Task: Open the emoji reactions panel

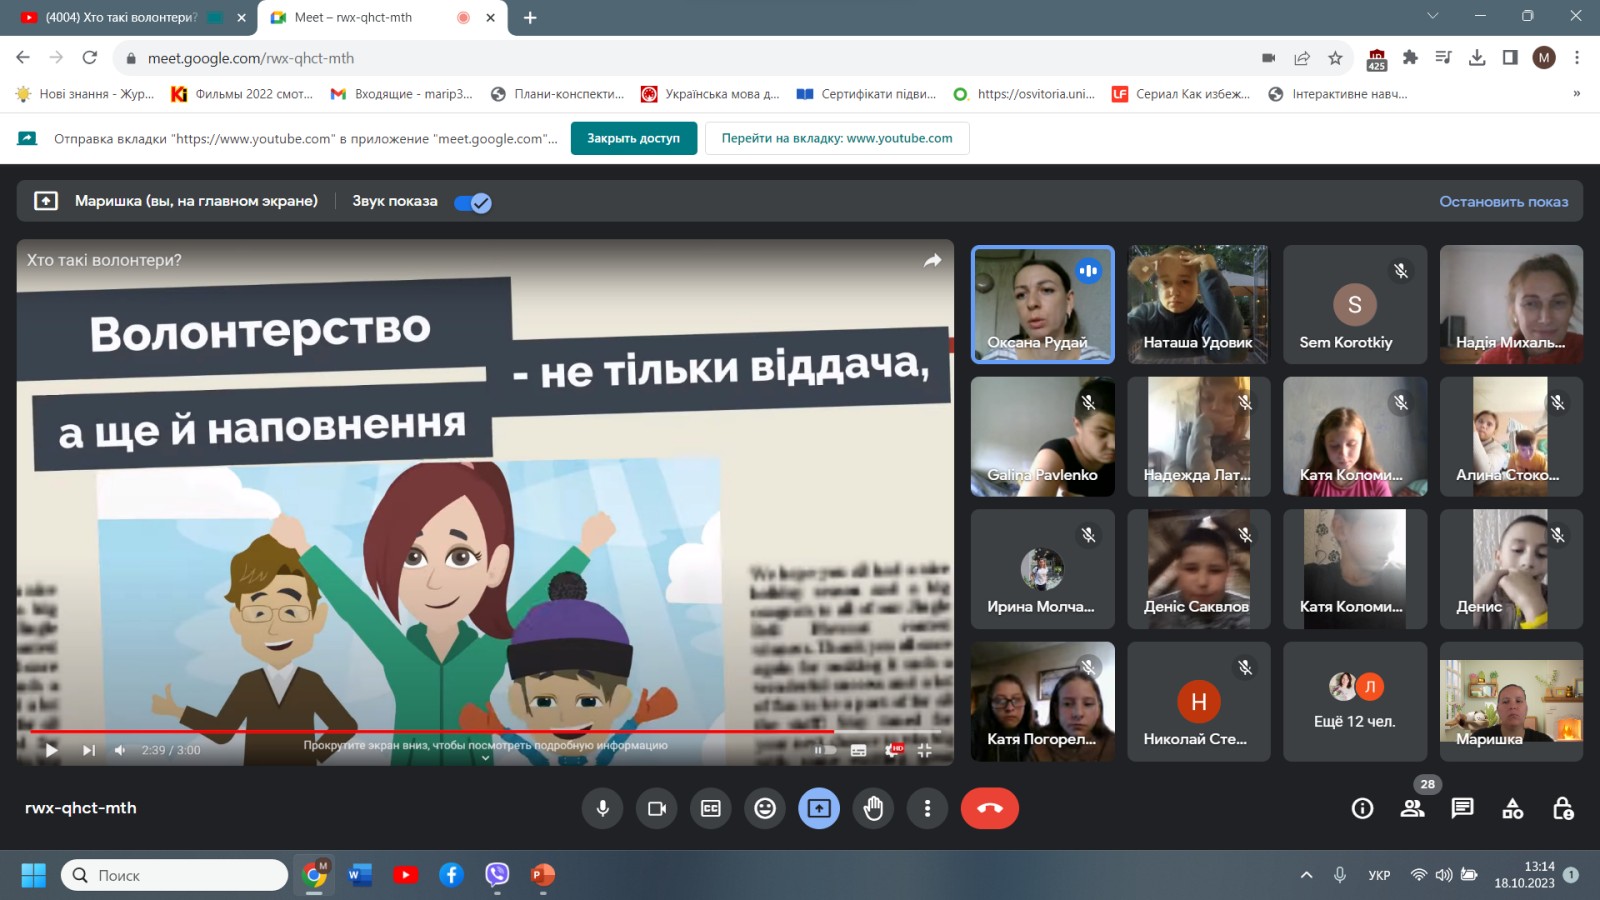Action: coord(765,808)
